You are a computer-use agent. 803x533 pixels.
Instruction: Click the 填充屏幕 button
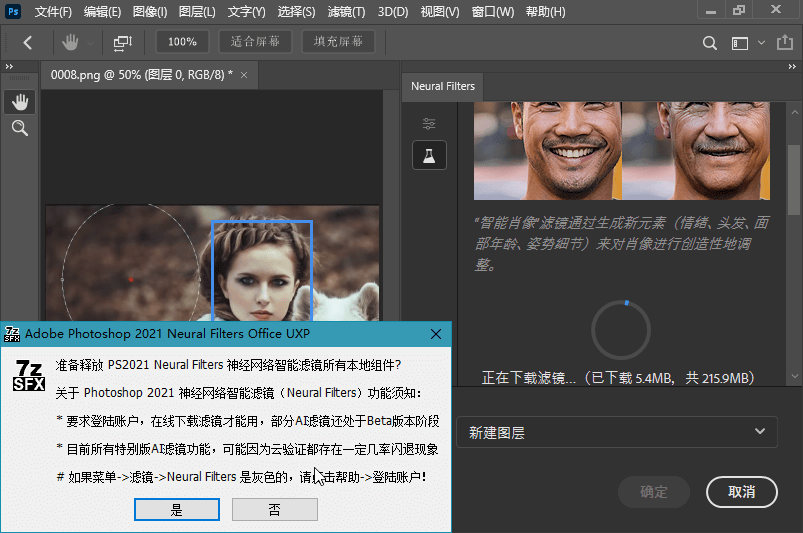[x=338, y=42]
